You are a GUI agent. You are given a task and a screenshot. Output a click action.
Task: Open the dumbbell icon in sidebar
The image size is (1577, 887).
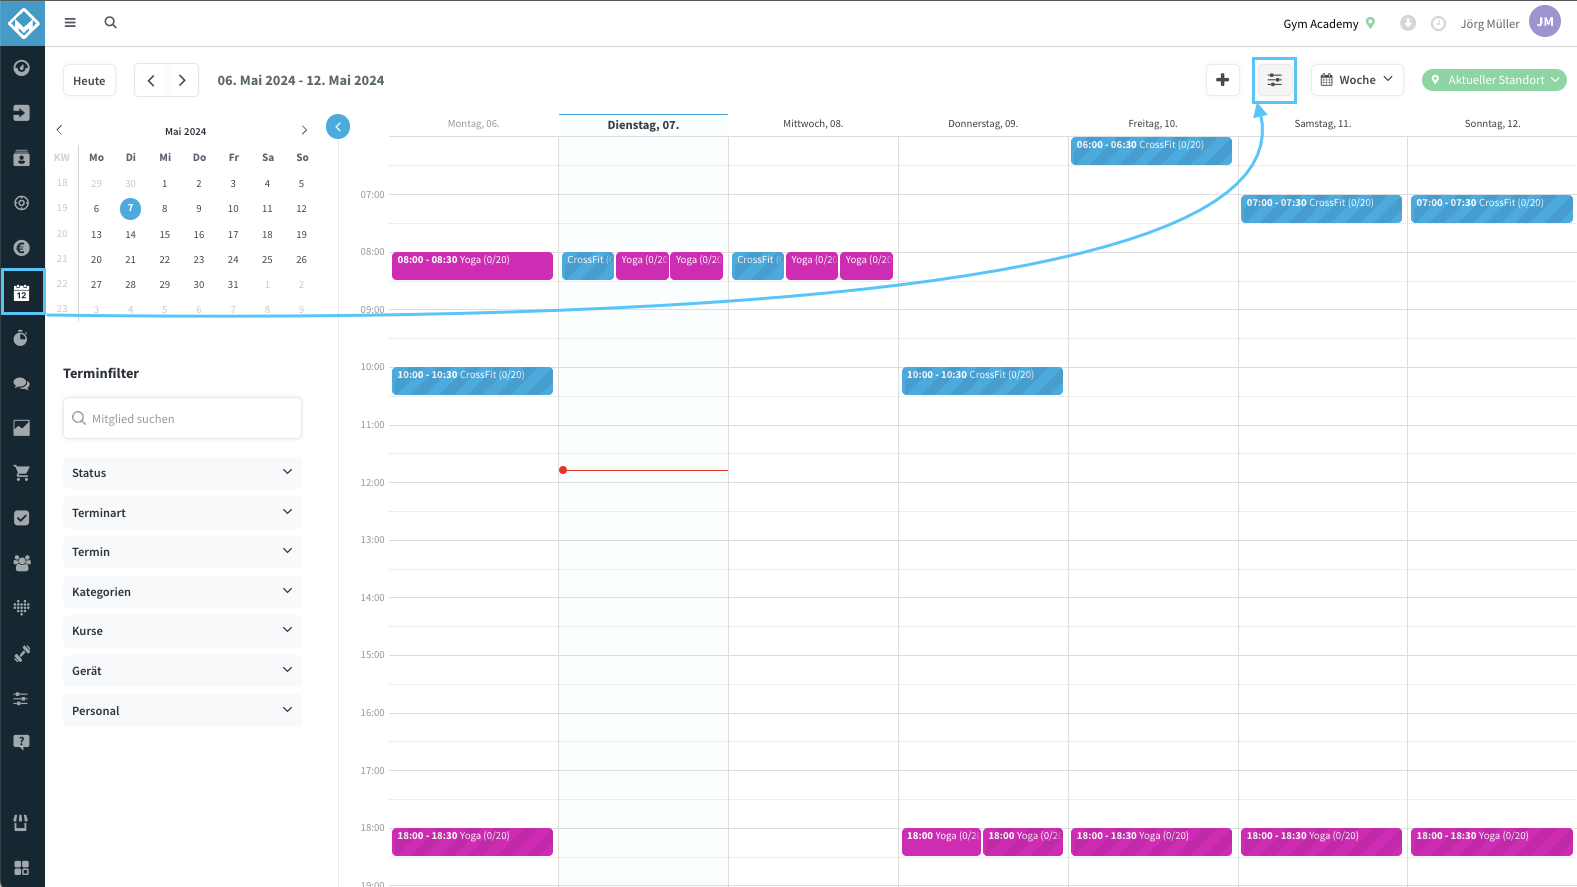(22, 653)
